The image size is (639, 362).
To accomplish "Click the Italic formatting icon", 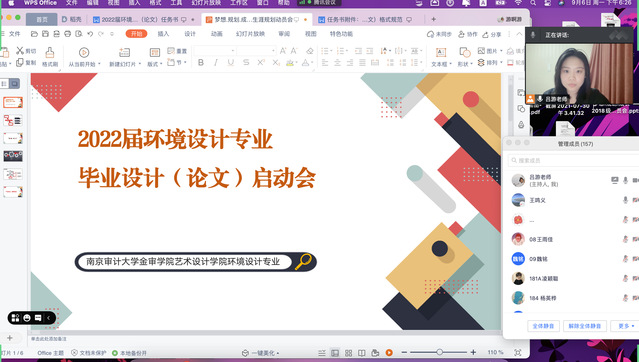I will point(216,62).
